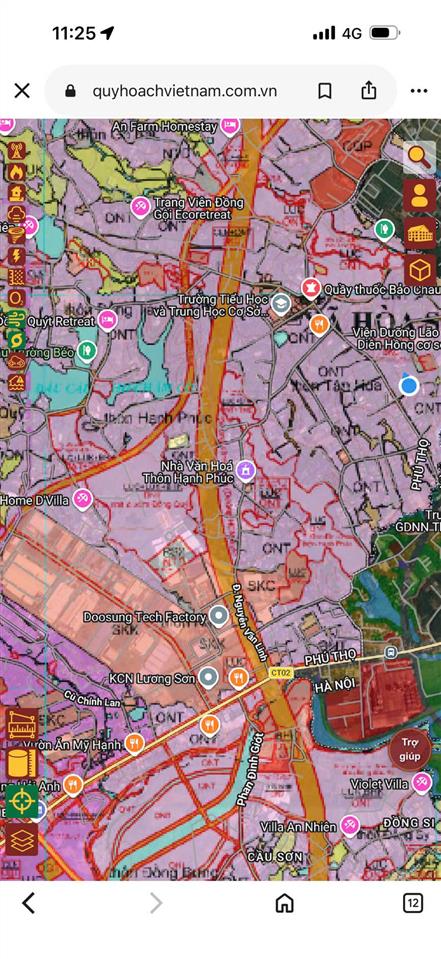441x959 pixels.
Task: Bookmark this page
Action: [x=325, y=91]
